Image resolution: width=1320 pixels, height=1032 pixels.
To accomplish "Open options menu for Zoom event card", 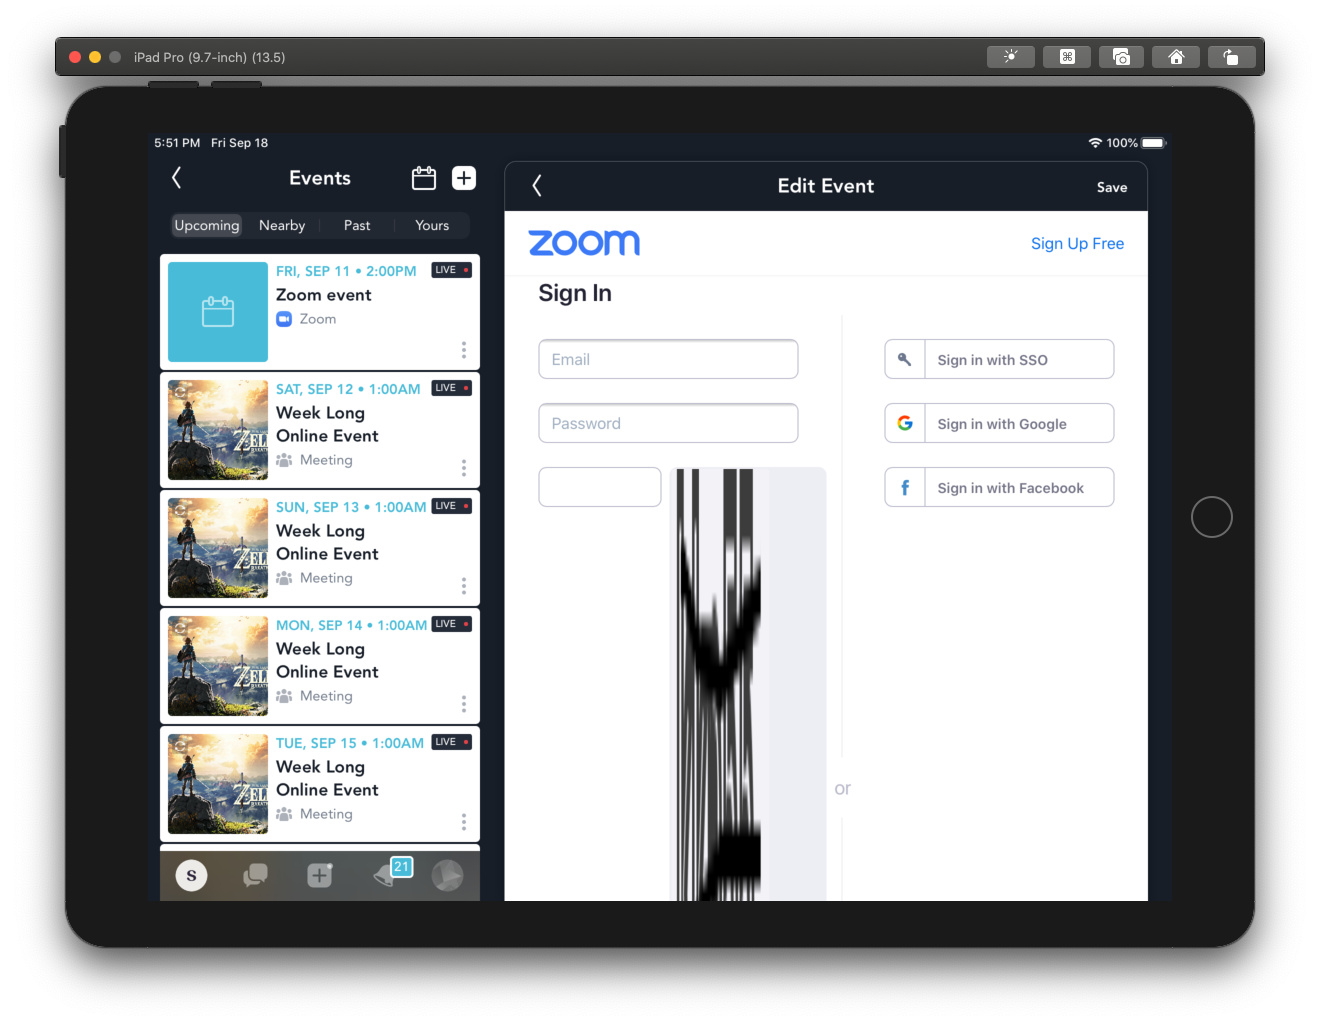I will [464, 349].
